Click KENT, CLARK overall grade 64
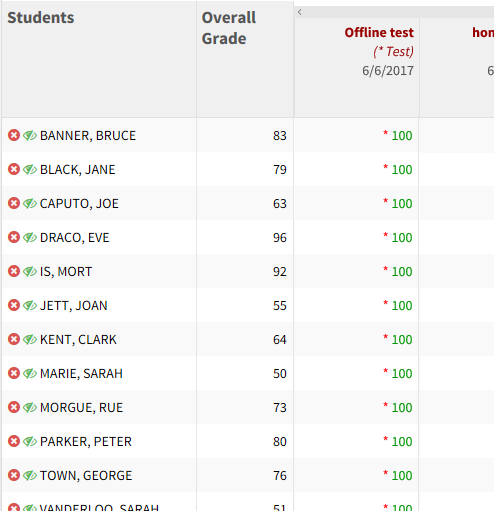 [280, 340]
